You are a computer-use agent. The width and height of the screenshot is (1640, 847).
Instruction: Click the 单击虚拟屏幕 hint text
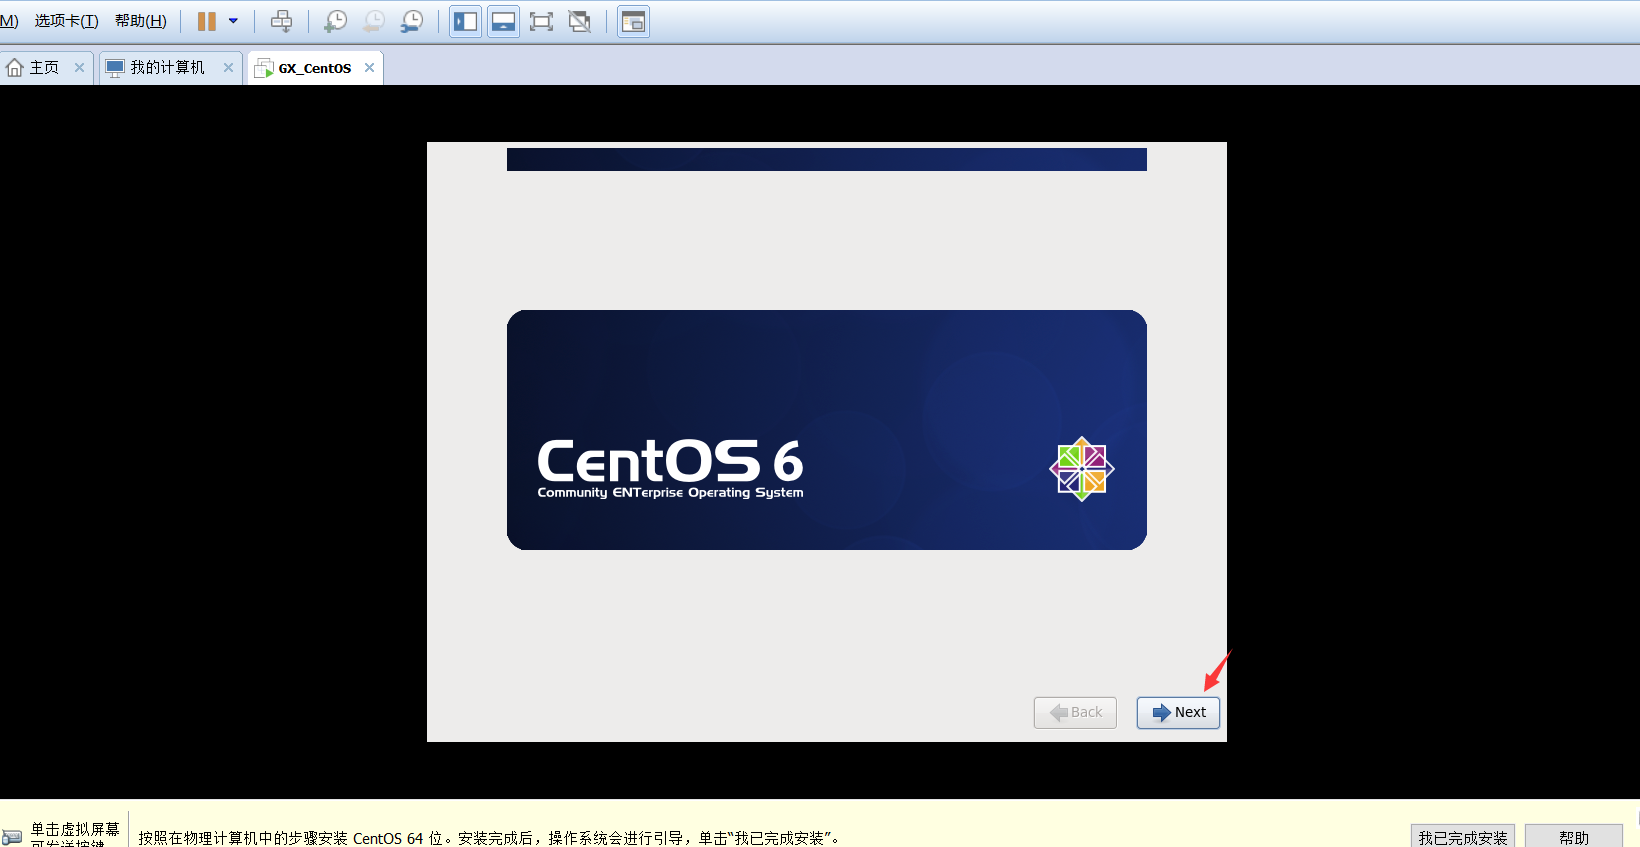point(75,829)
